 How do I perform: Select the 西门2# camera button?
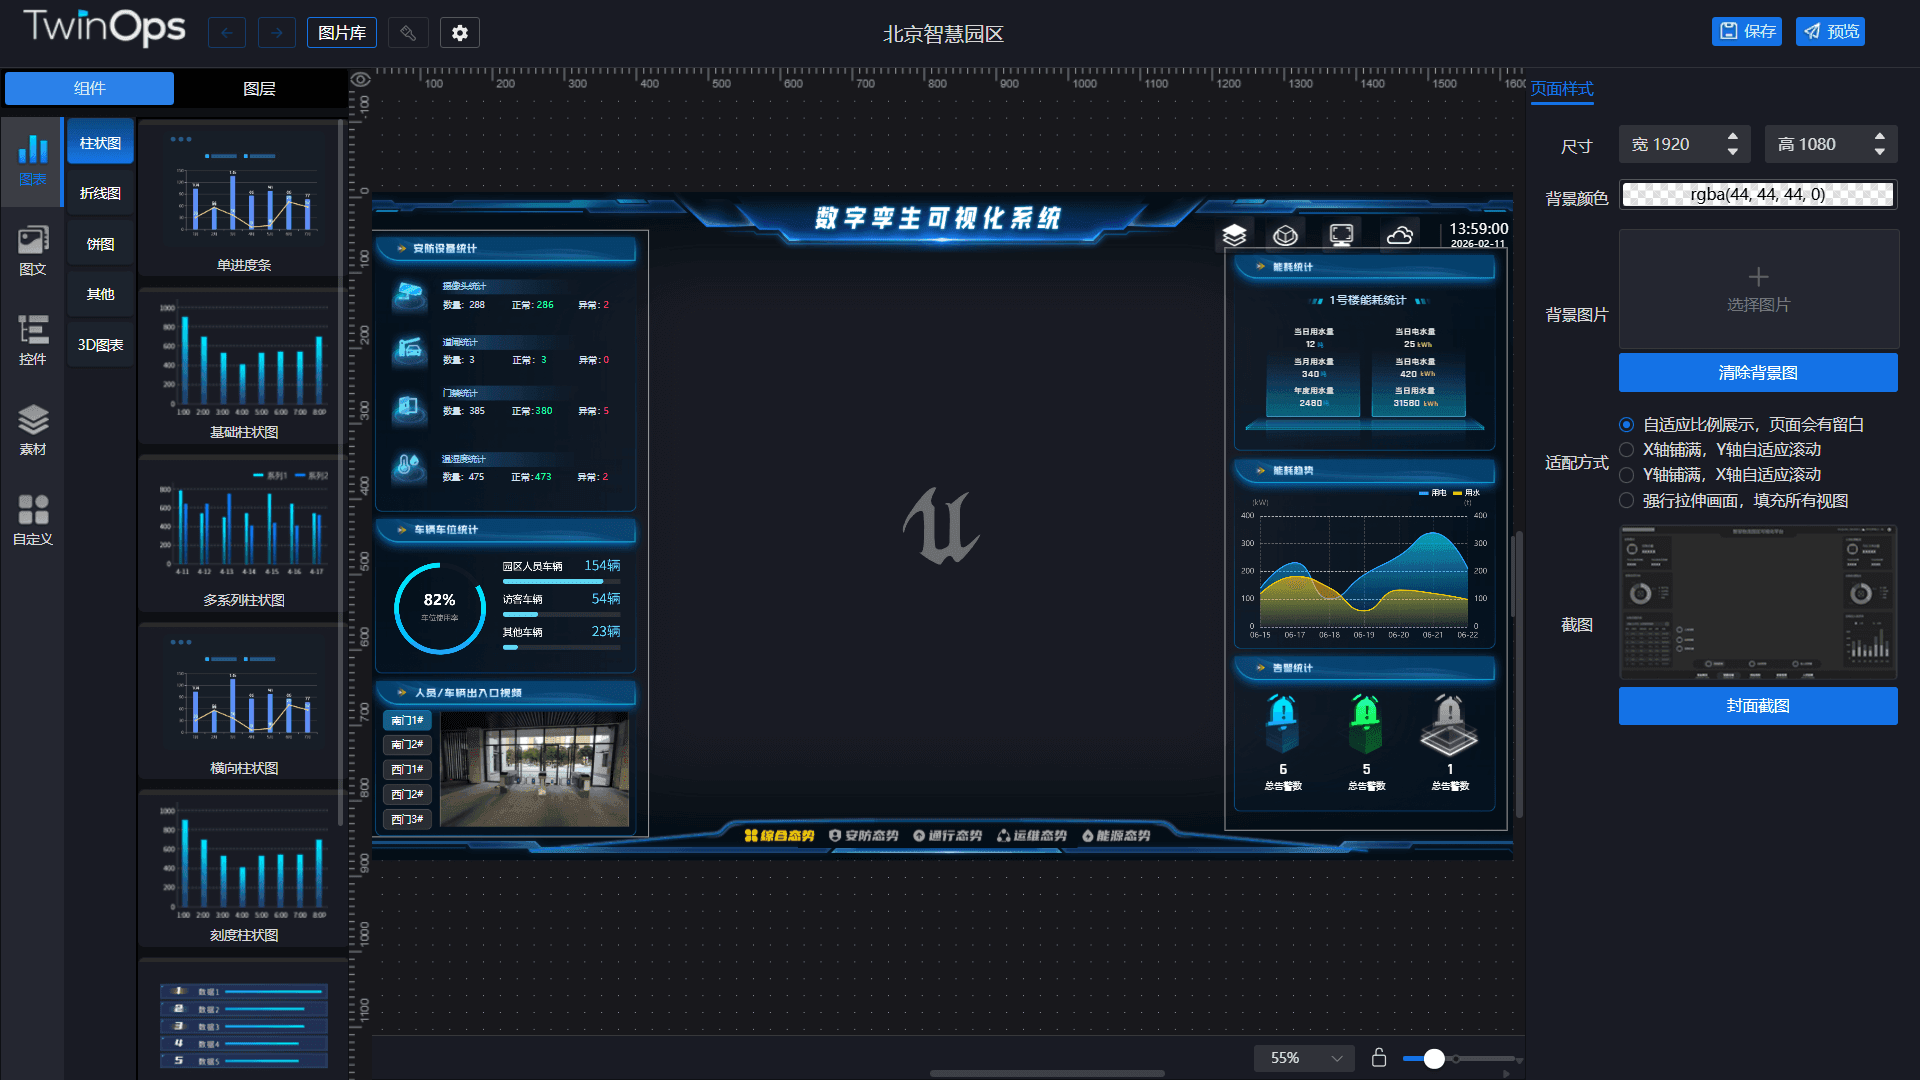407,795
